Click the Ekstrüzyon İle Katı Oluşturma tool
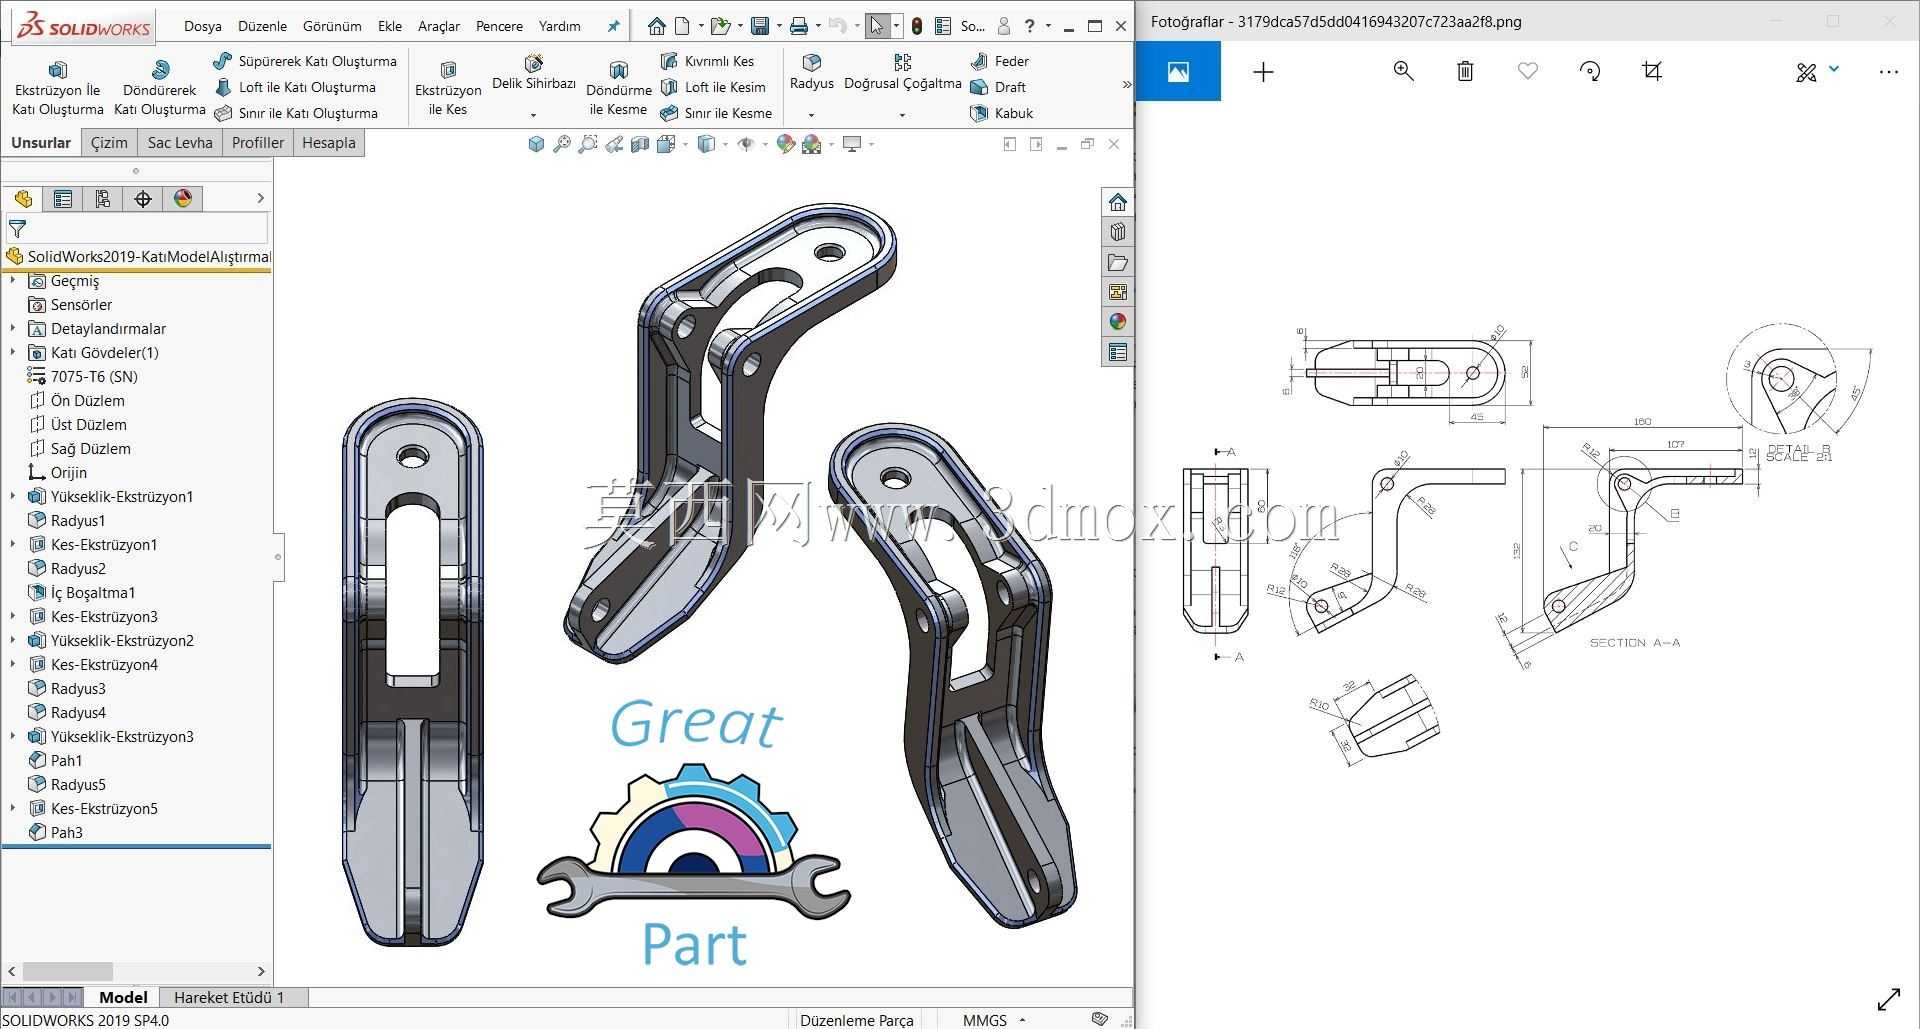Image resolution: width=1920 pixels, height=1029 pixels. pos(57,88)
